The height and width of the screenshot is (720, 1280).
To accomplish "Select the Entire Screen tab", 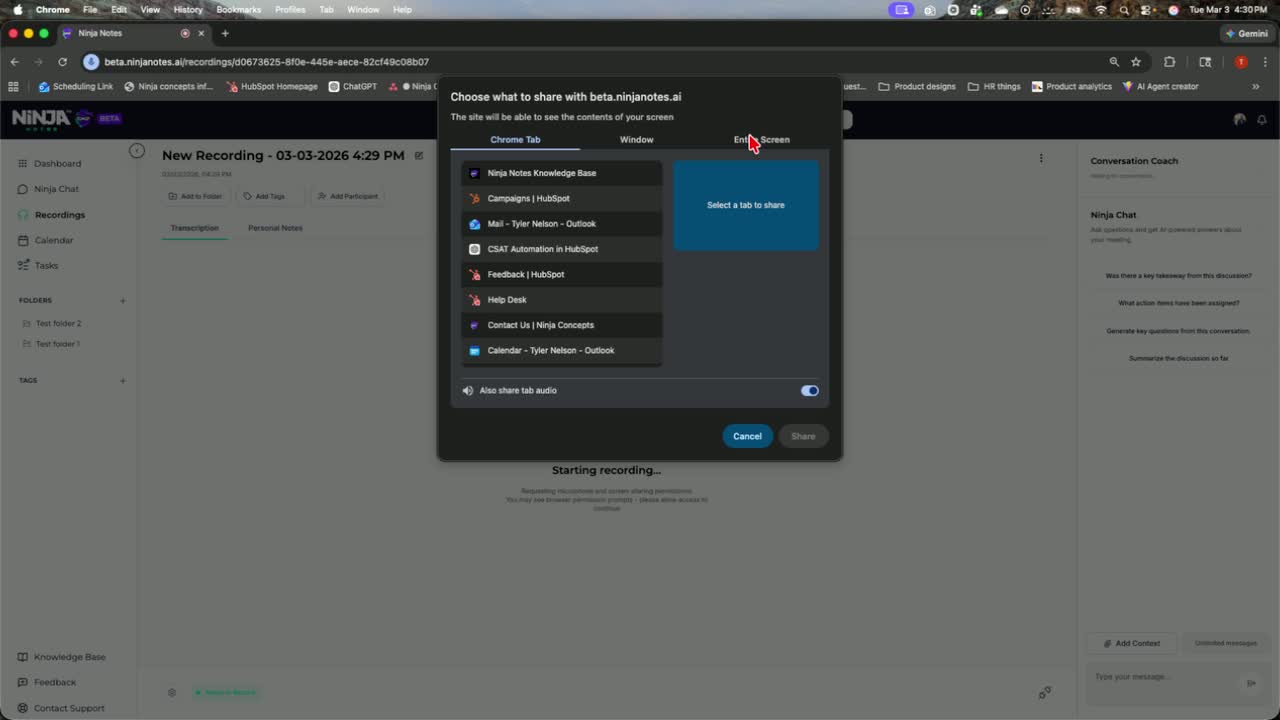I will click(761, 140).
